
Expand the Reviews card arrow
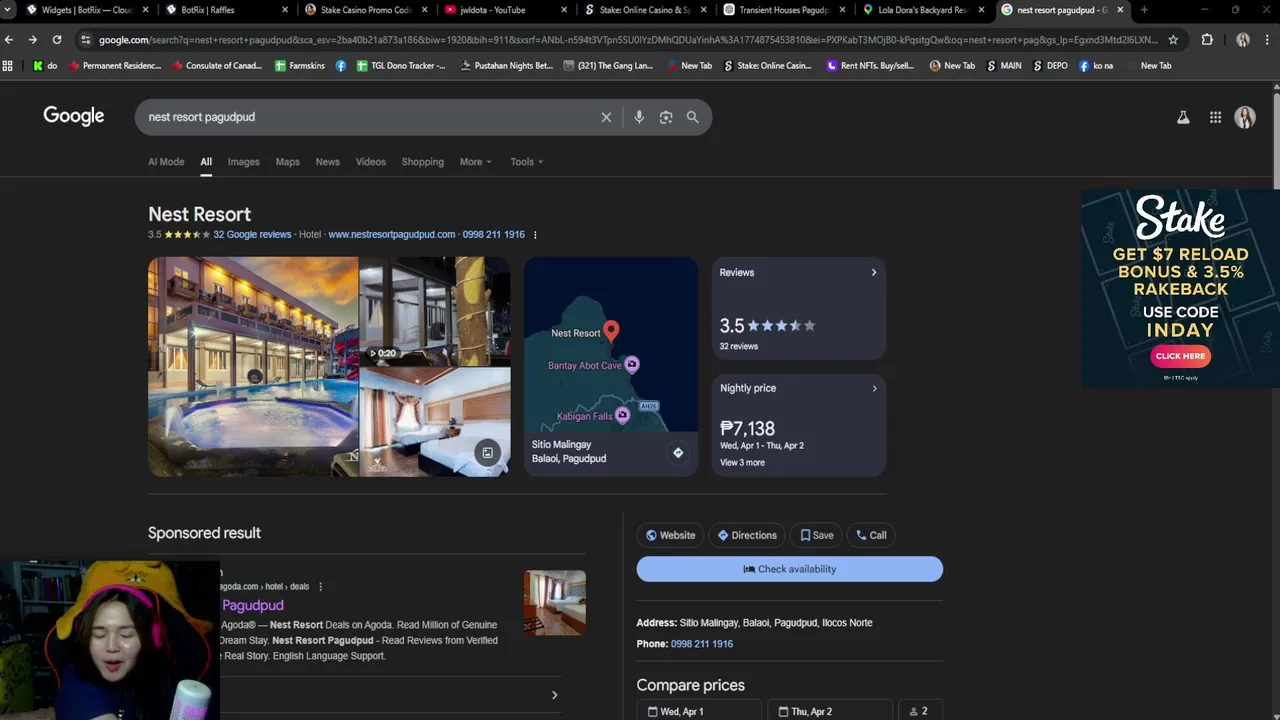(874, 272)
